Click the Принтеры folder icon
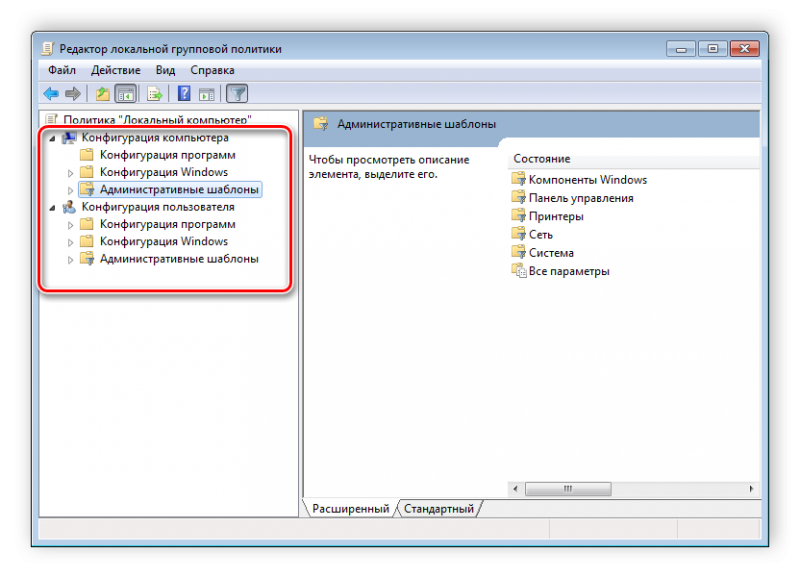This screenshot has width=800, height=578. coord(518,216)
